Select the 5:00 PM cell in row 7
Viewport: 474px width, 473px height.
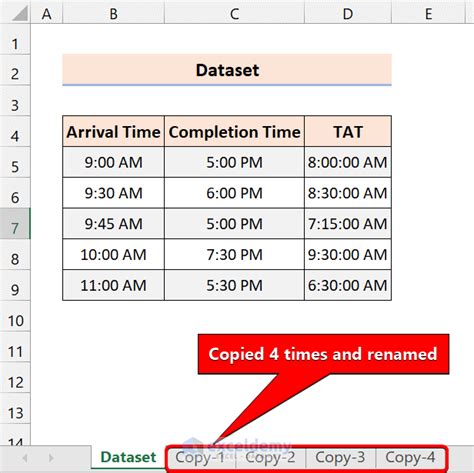234,224
